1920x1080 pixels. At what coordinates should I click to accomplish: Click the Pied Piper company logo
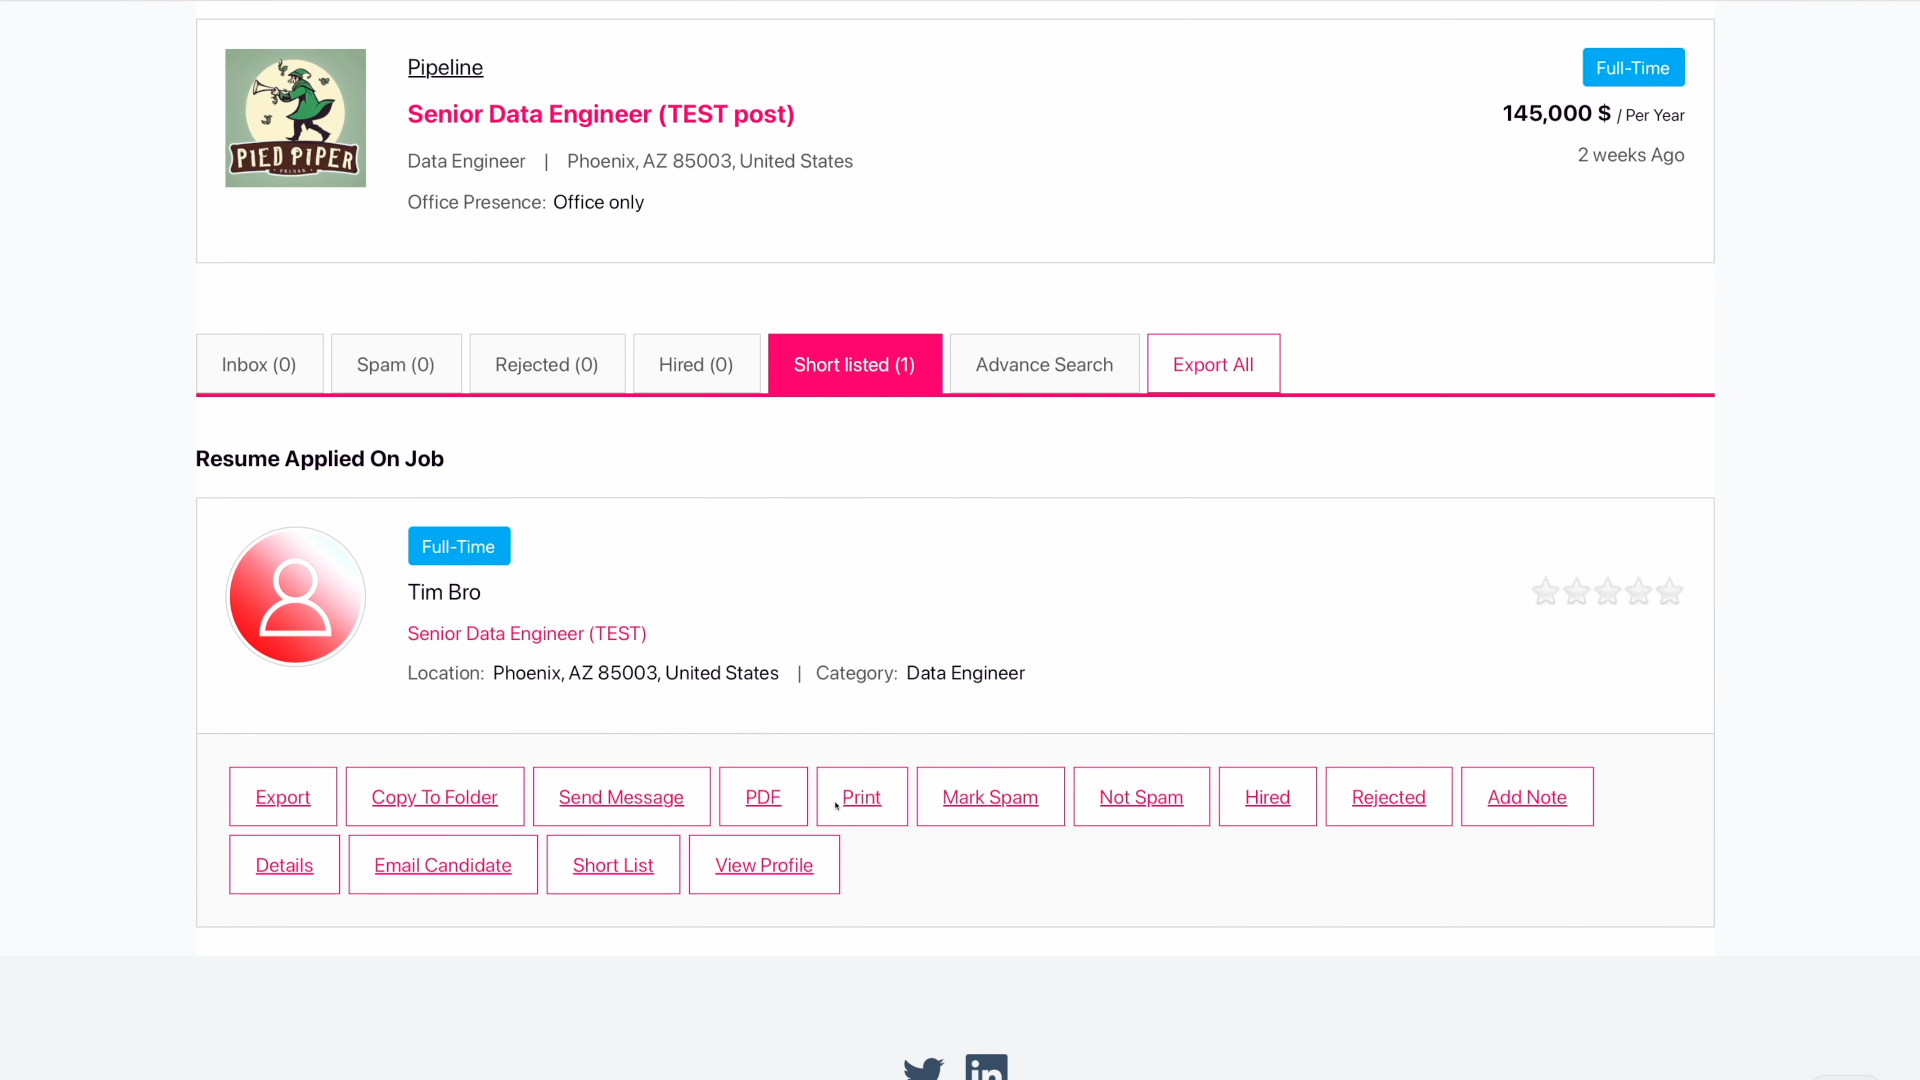tap(295, 118)
